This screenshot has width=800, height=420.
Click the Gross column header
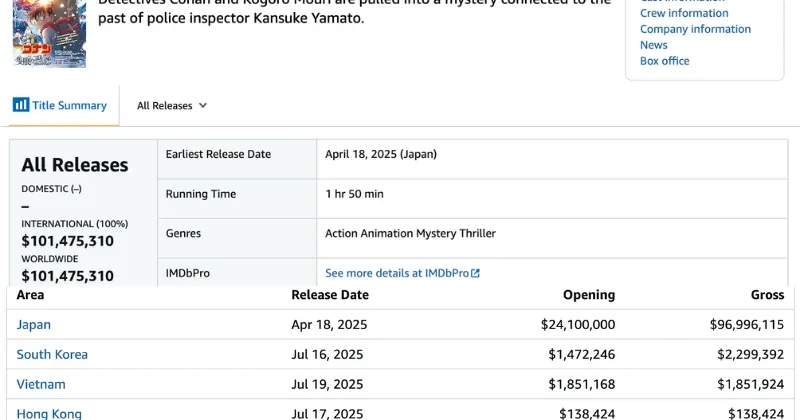pos(767,295)
